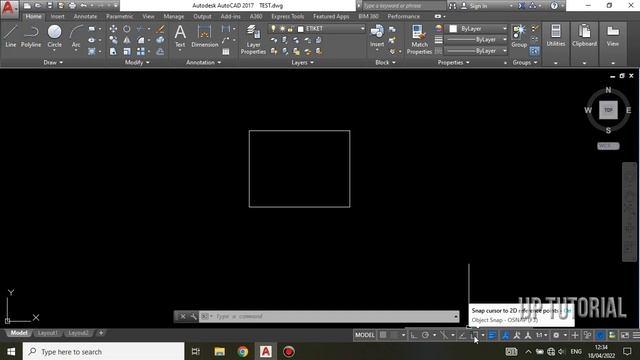The width and height of the screenshot is (640, 360).
Task: Select the Stretch tool
Action: pos(113,51)
